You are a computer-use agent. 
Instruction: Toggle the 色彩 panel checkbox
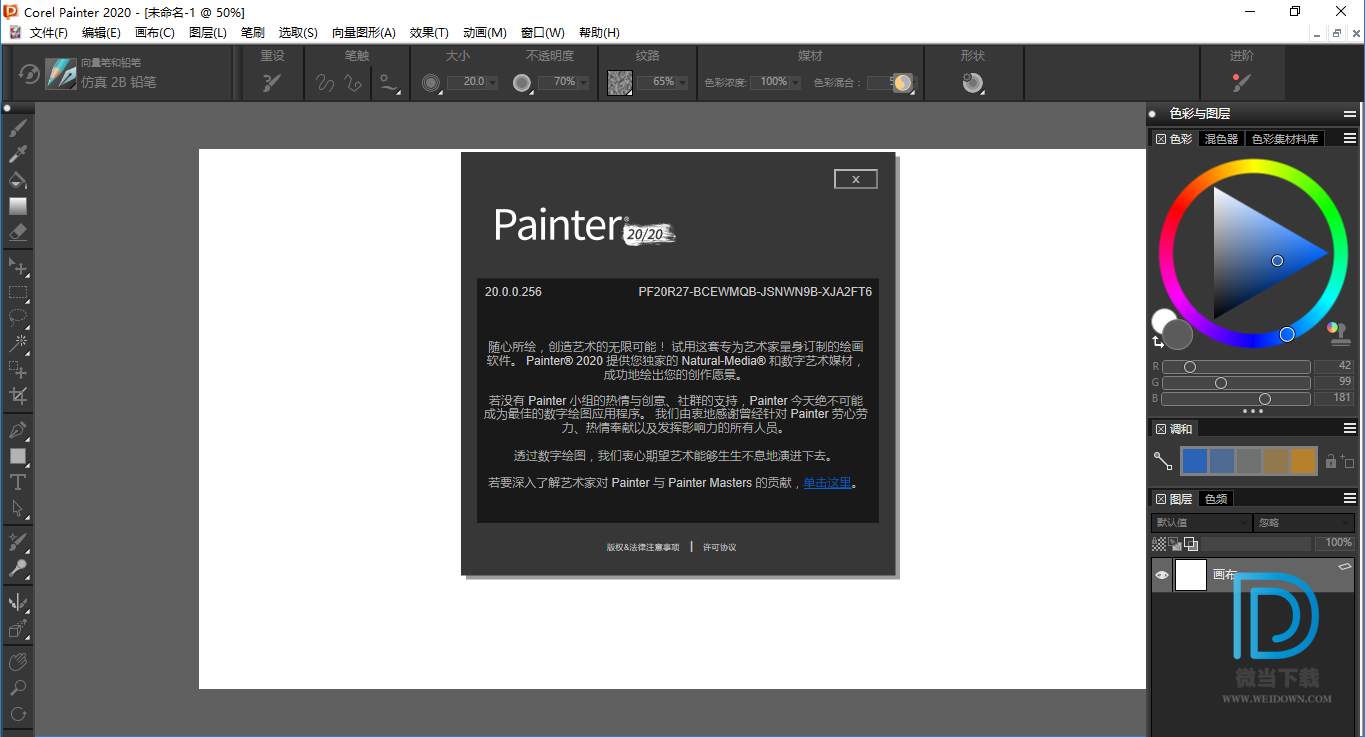tap(1161, 139)
